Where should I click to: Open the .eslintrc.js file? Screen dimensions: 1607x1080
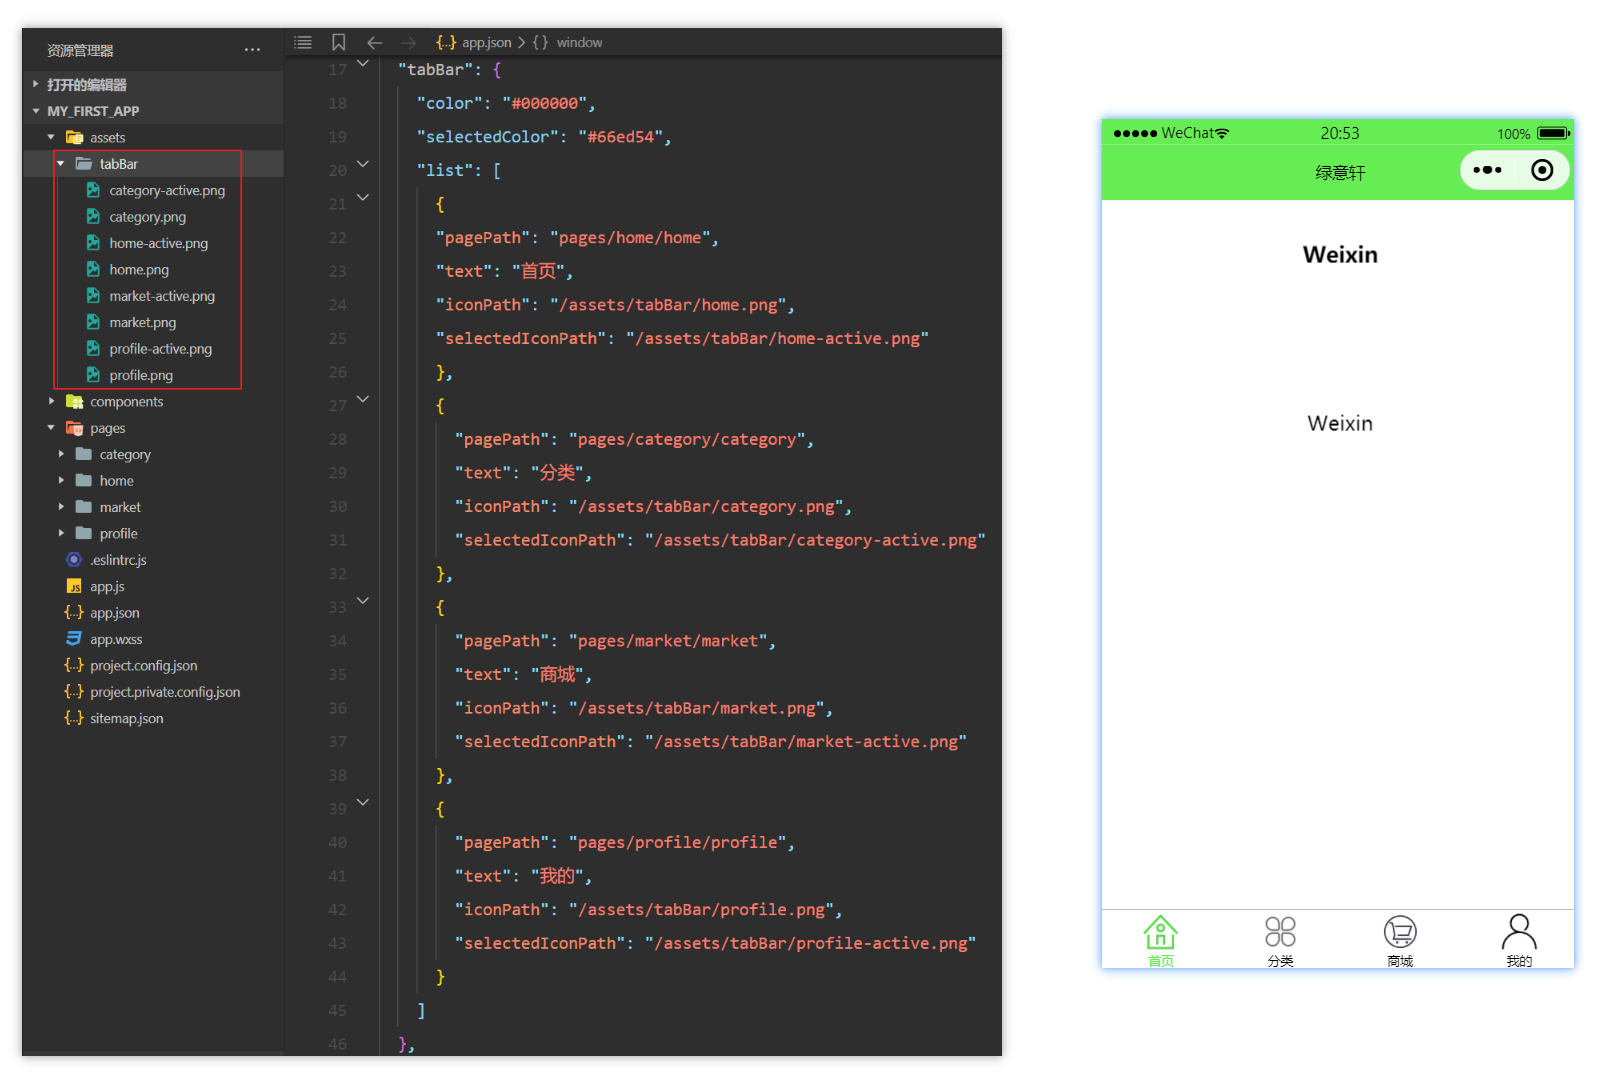(118, 560)
